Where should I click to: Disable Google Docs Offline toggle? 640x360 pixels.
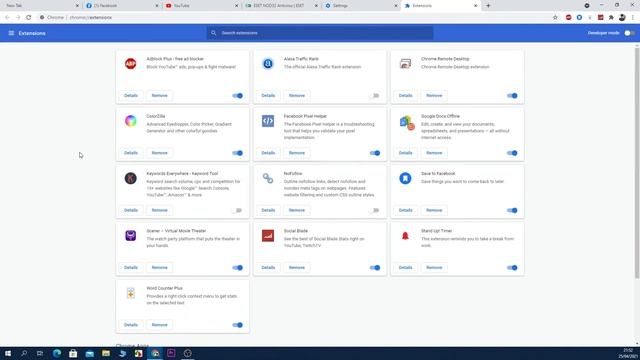pyautogui.click(x=512, y=153)
